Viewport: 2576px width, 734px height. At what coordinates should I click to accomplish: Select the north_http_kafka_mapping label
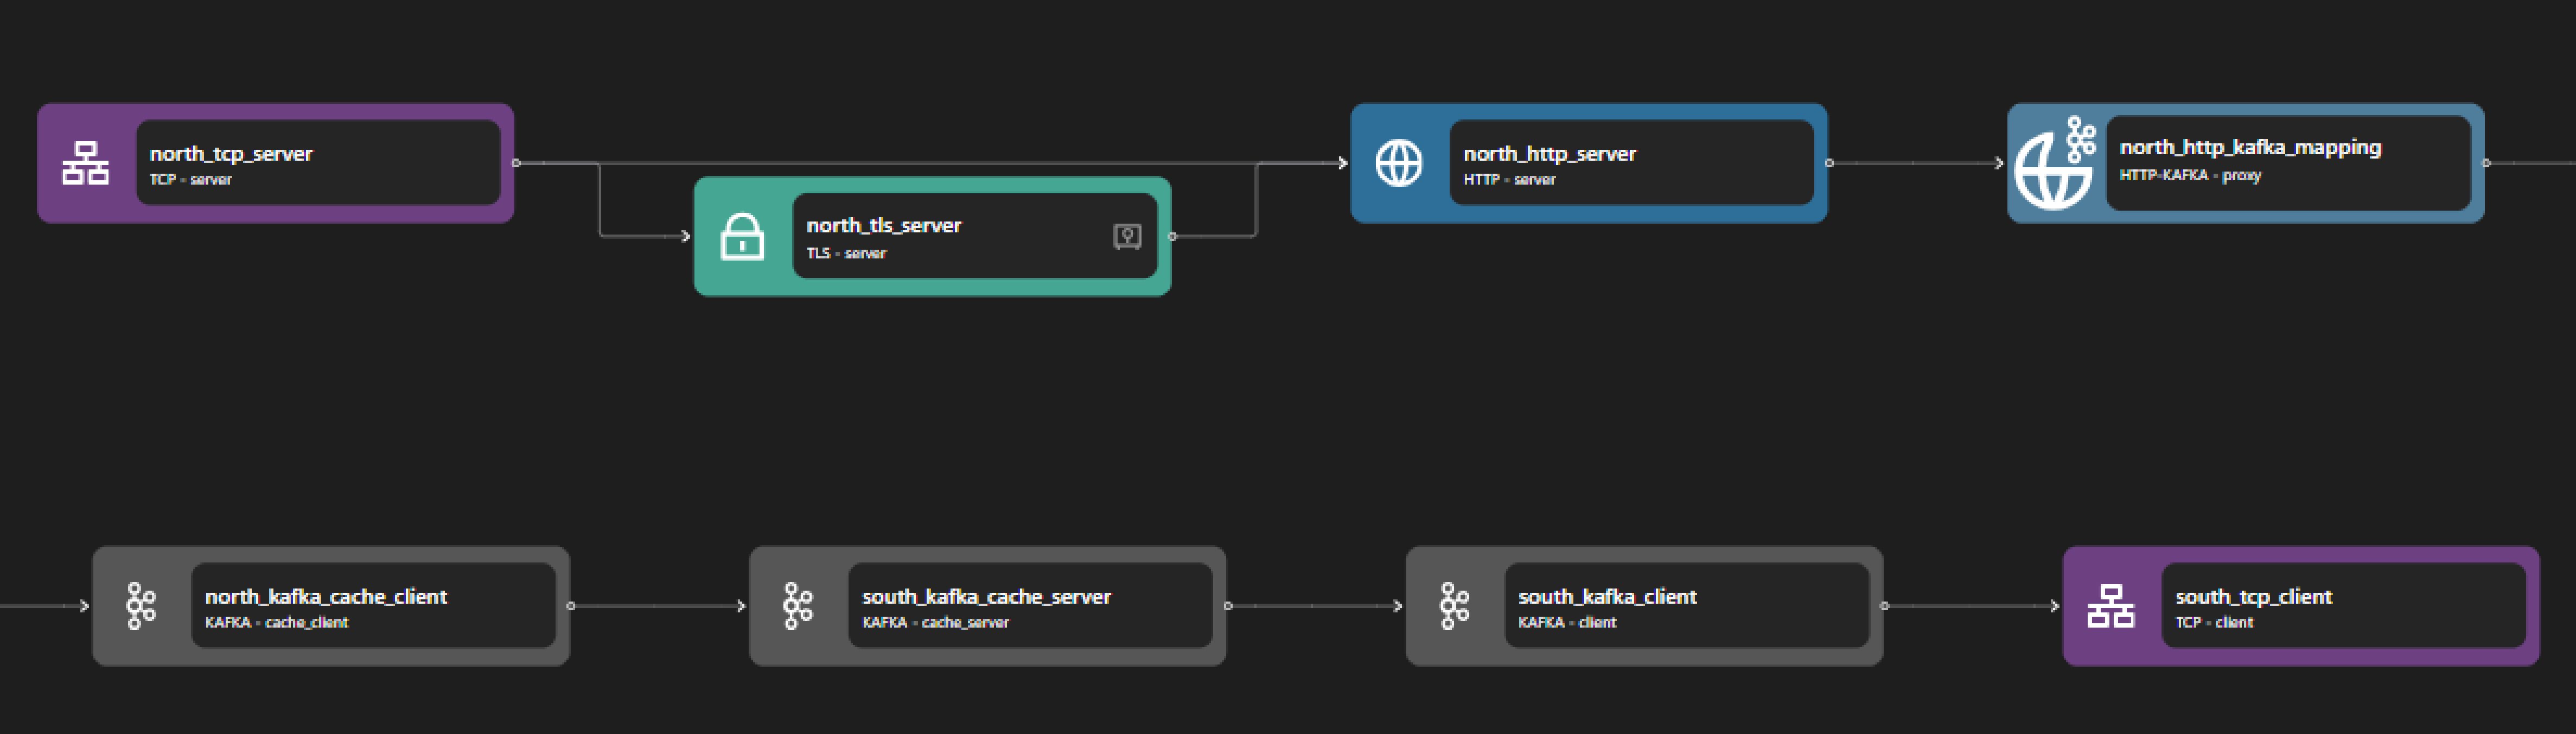click(x=2250, y=148)
